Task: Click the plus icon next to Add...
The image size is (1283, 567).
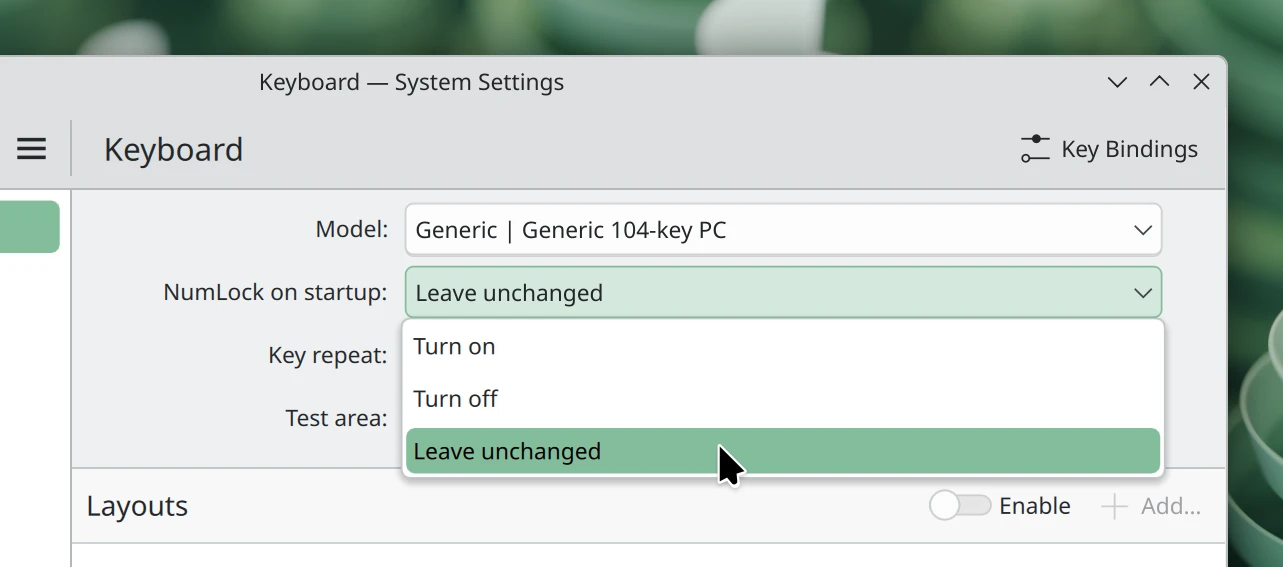Action: coord(1114,507)
